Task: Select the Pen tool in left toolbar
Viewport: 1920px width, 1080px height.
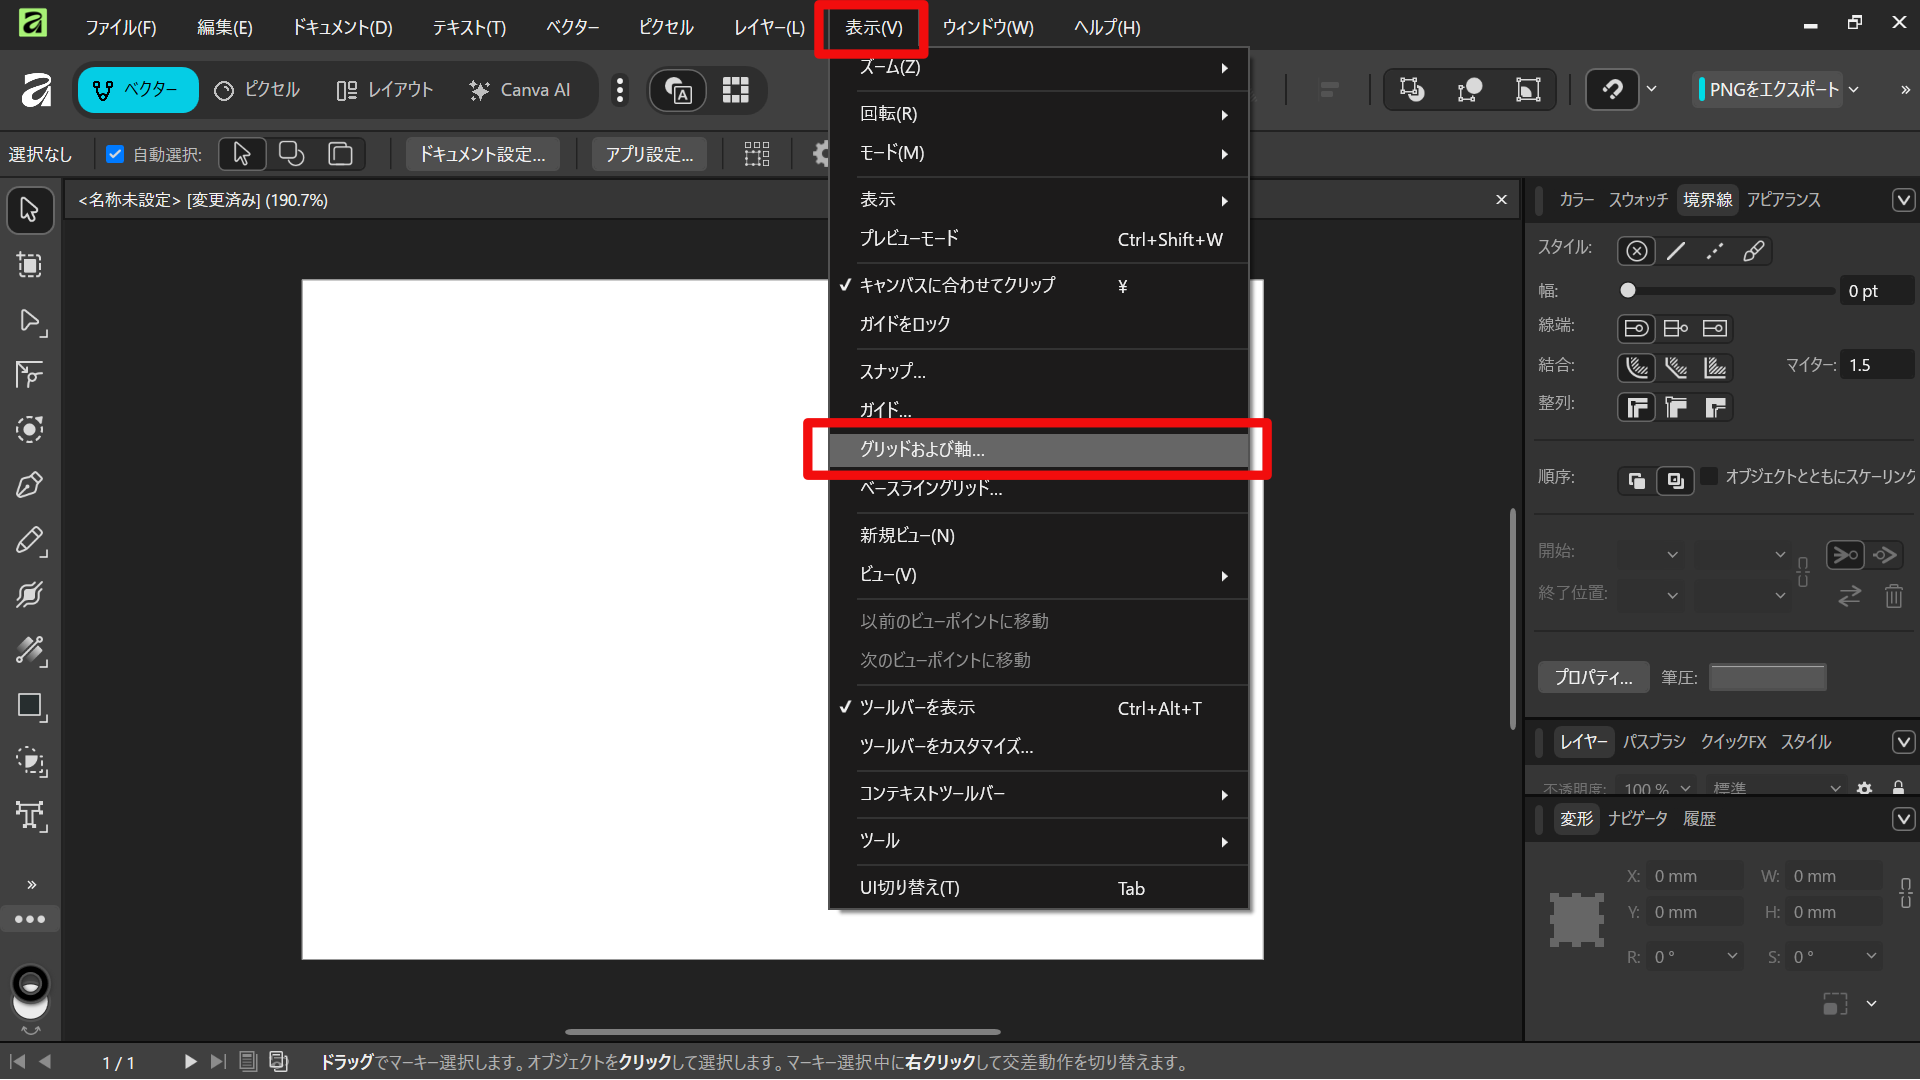Action: (x=30, y=485)
